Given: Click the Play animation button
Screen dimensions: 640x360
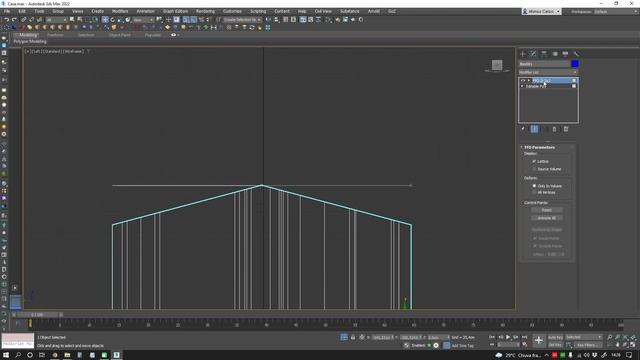Looking at the screenshot, I should point(508,337).
